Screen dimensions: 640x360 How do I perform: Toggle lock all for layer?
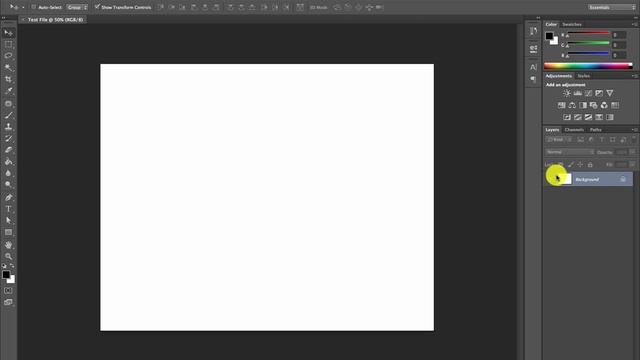pos(590,164)
